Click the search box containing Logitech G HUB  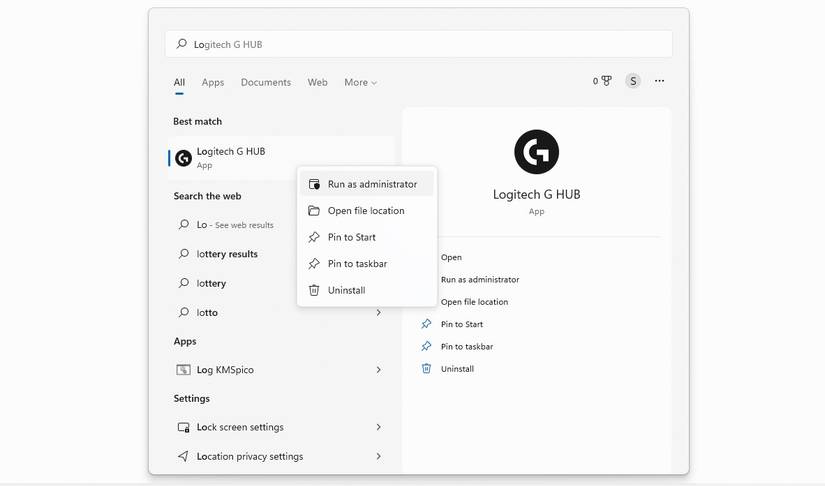coord(418,44)
